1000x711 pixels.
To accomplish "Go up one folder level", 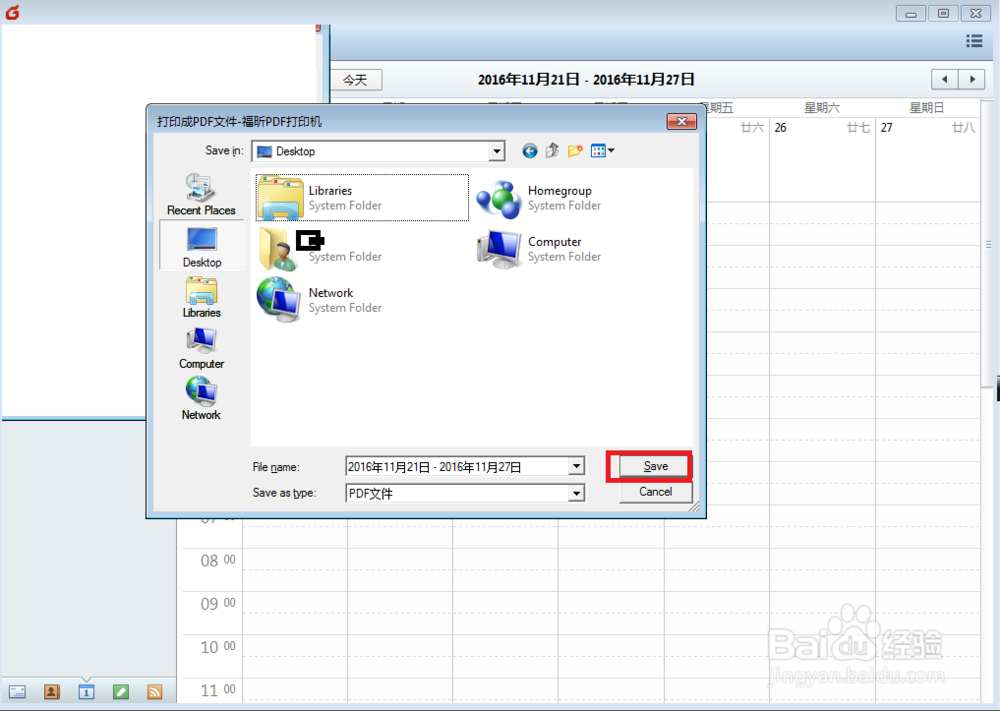I will pyautogui.click(x=552, y=151).
